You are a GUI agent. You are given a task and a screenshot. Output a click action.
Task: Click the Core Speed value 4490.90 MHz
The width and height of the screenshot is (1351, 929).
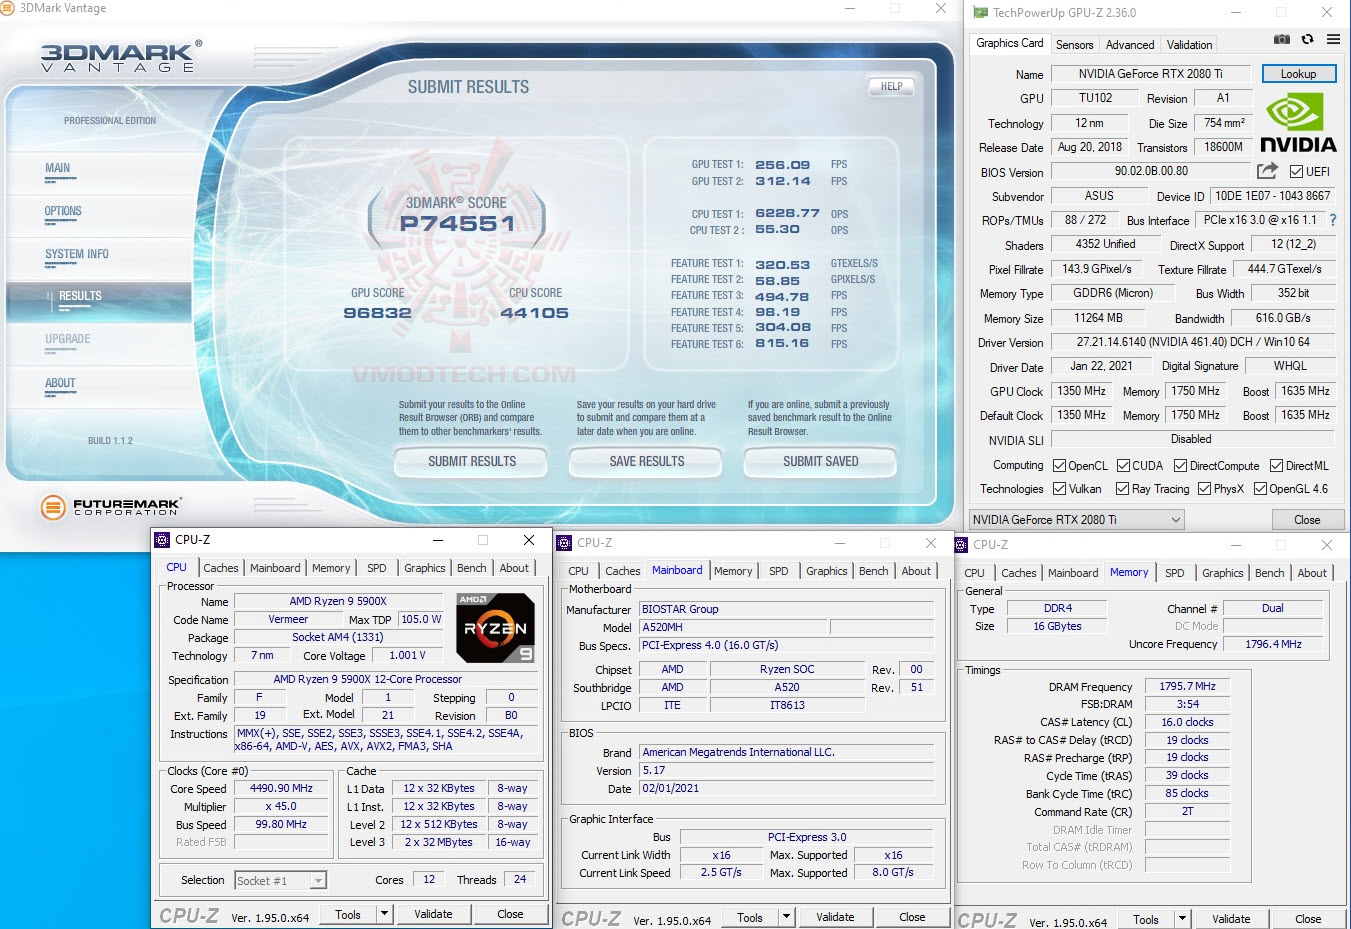click(x=282, y=788)
